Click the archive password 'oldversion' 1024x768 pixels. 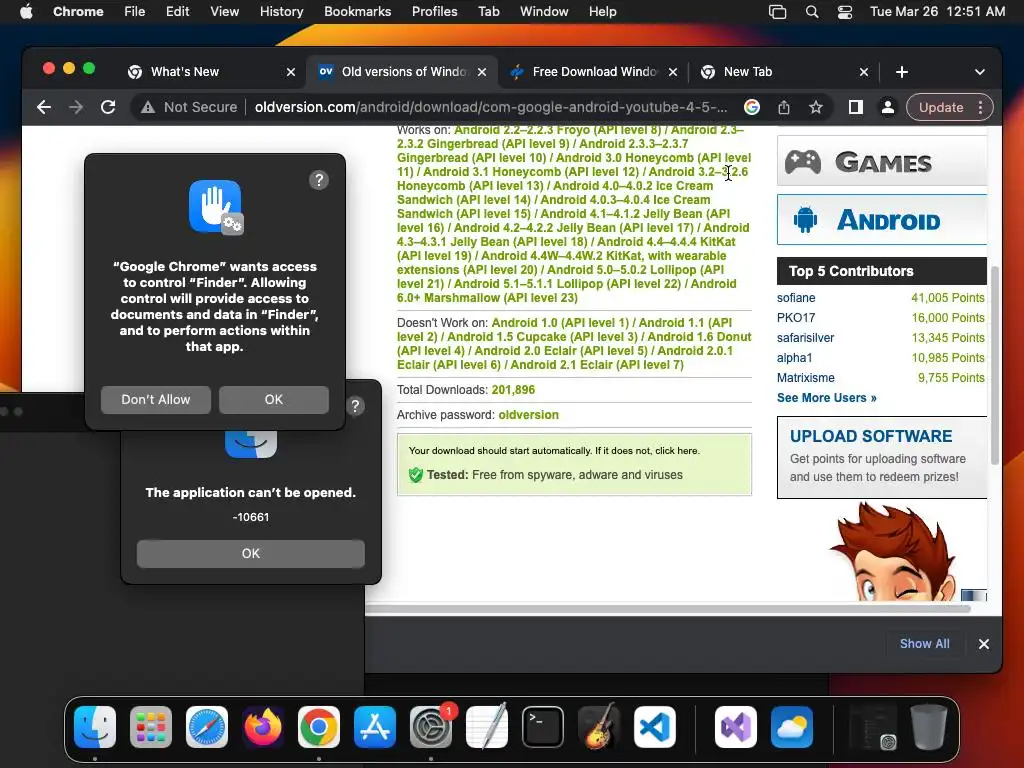(528, 415)
